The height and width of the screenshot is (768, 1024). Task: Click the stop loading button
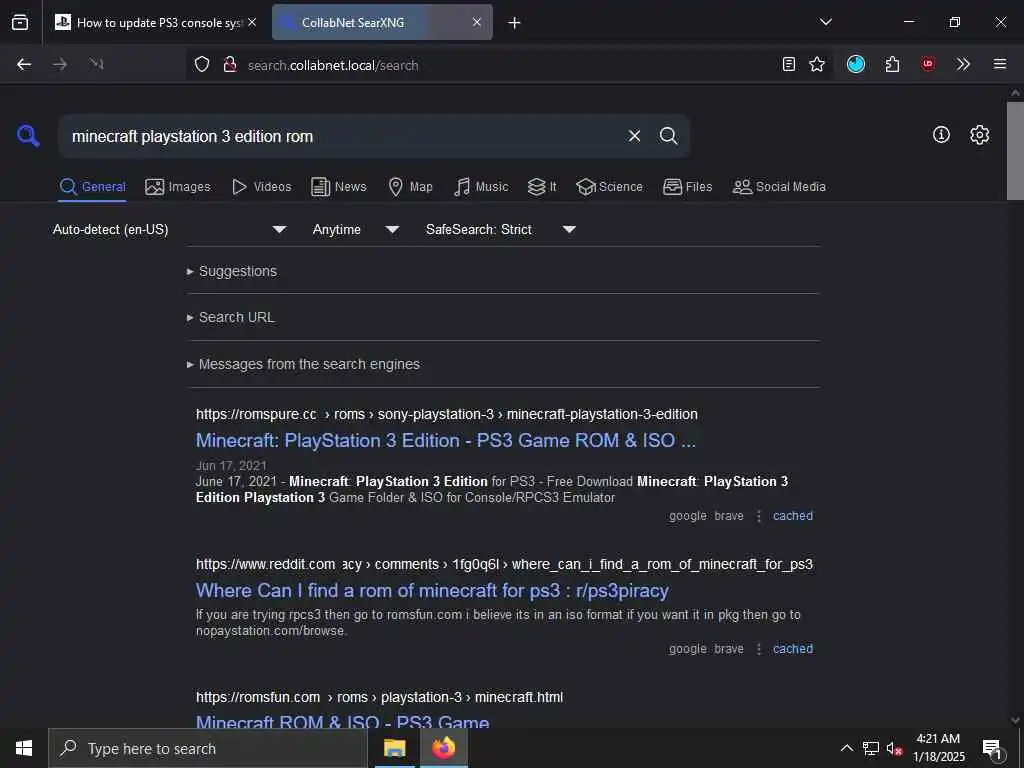(x=97, y=64)
